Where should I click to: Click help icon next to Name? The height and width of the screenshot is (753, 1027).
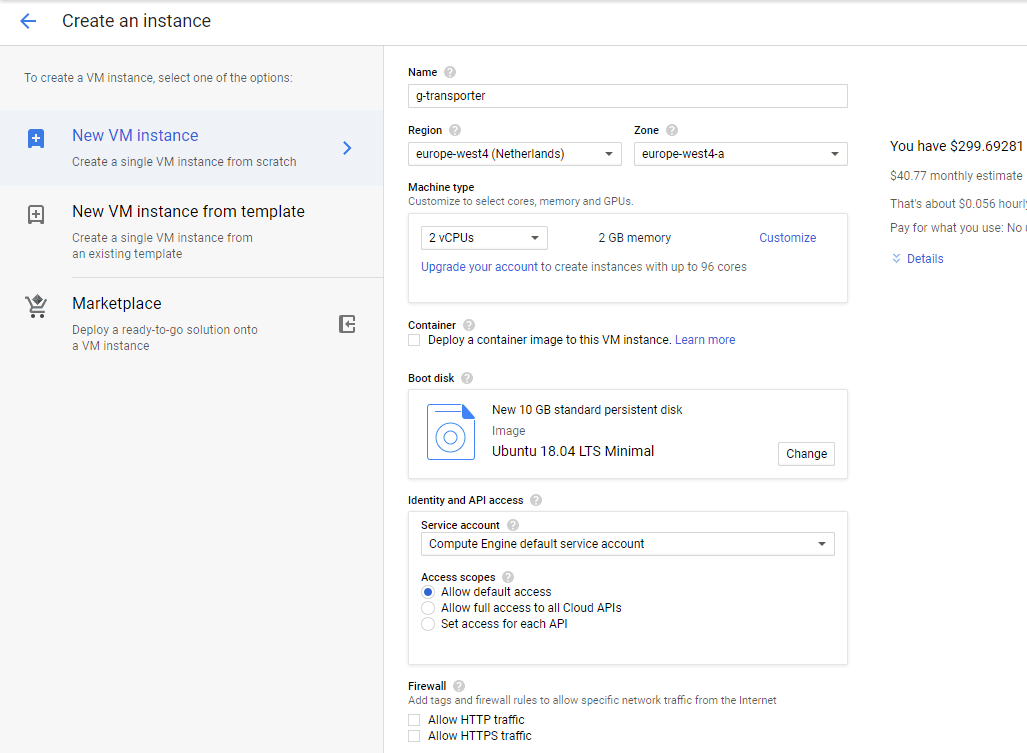click(x=450, y=72)
